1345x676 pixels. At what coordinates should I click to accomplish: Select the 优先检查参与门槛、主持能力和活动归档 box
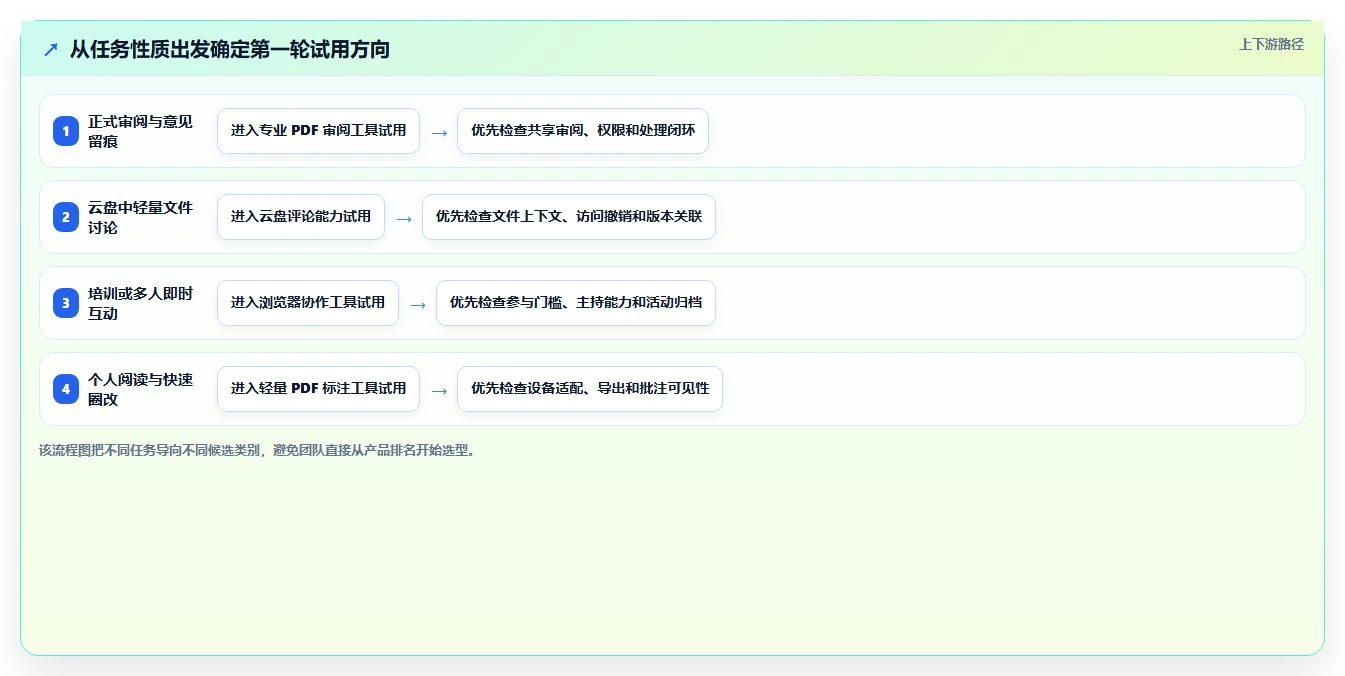pos(576,303)
